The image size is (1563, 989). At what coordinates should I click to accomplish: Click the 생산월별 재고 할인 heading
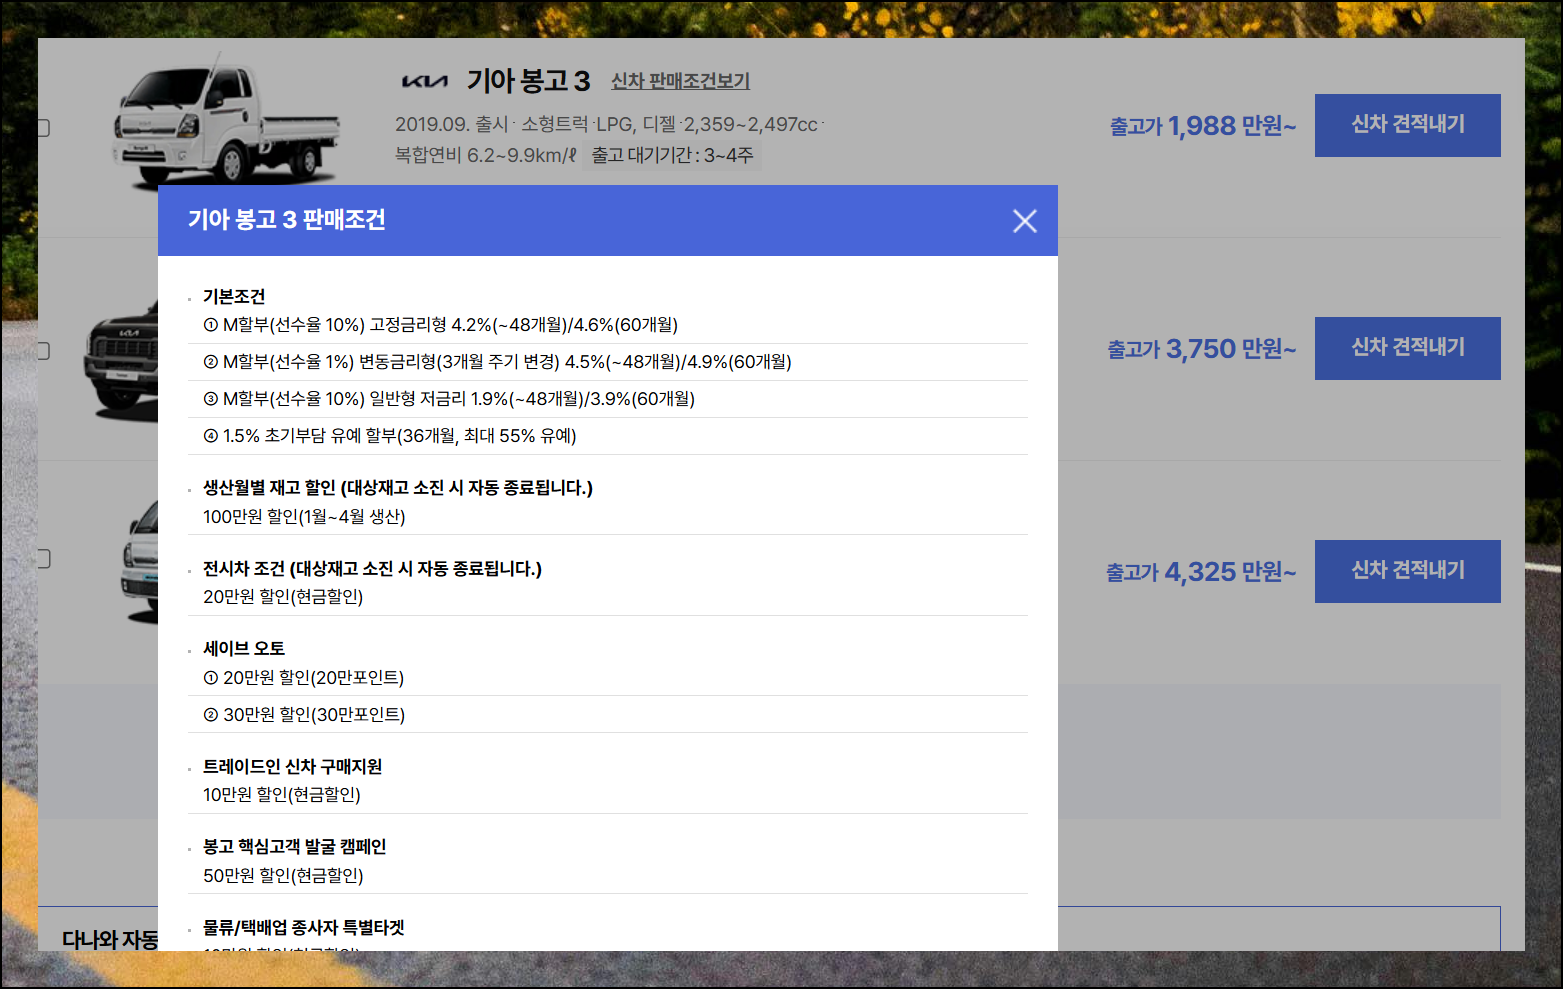398,487
